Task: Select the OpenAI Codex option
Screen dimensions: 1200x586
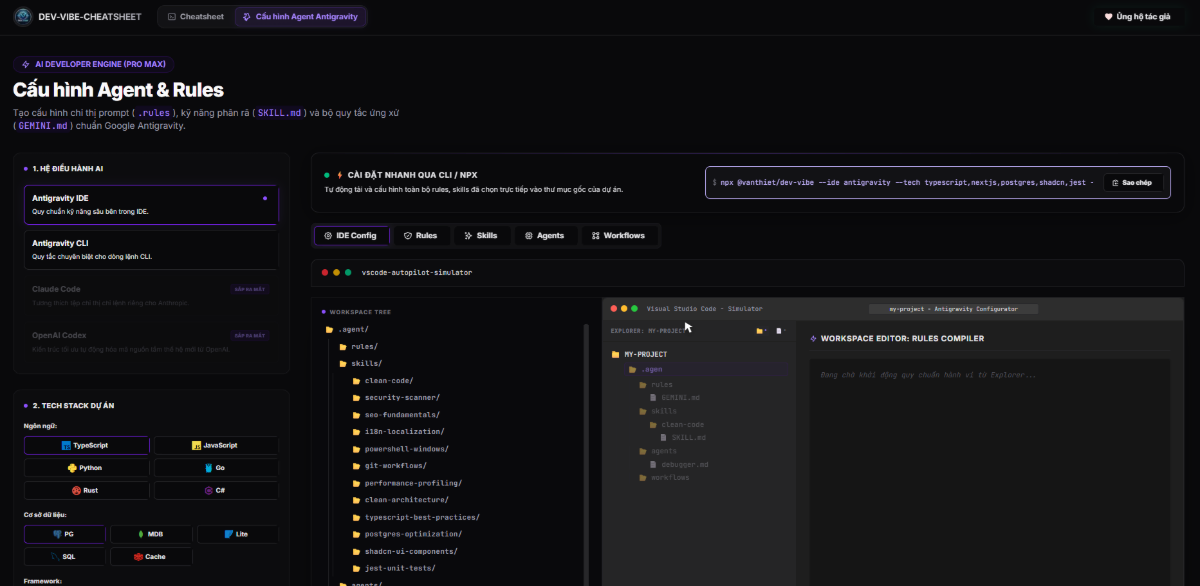Action: coord(150,341)
